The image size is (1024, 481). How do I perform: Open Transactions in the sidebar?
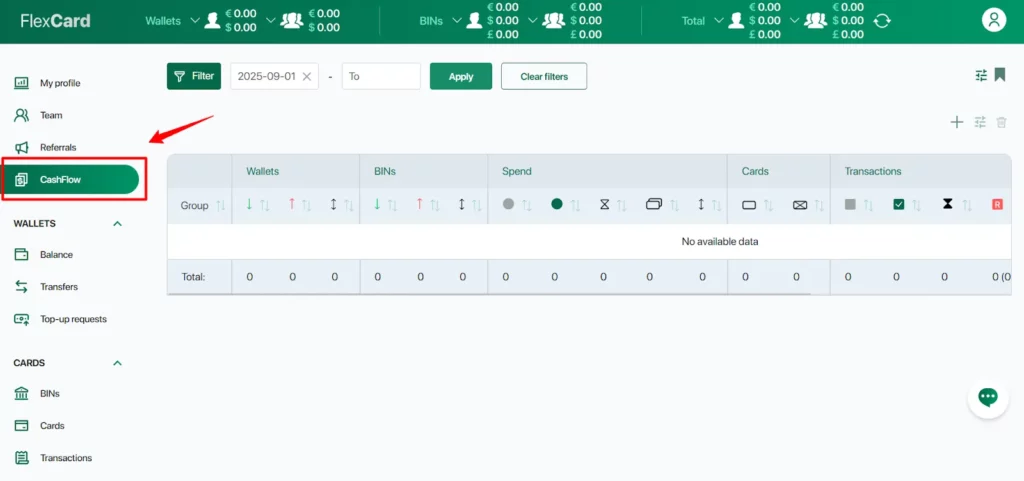click(x=66, y=458)
